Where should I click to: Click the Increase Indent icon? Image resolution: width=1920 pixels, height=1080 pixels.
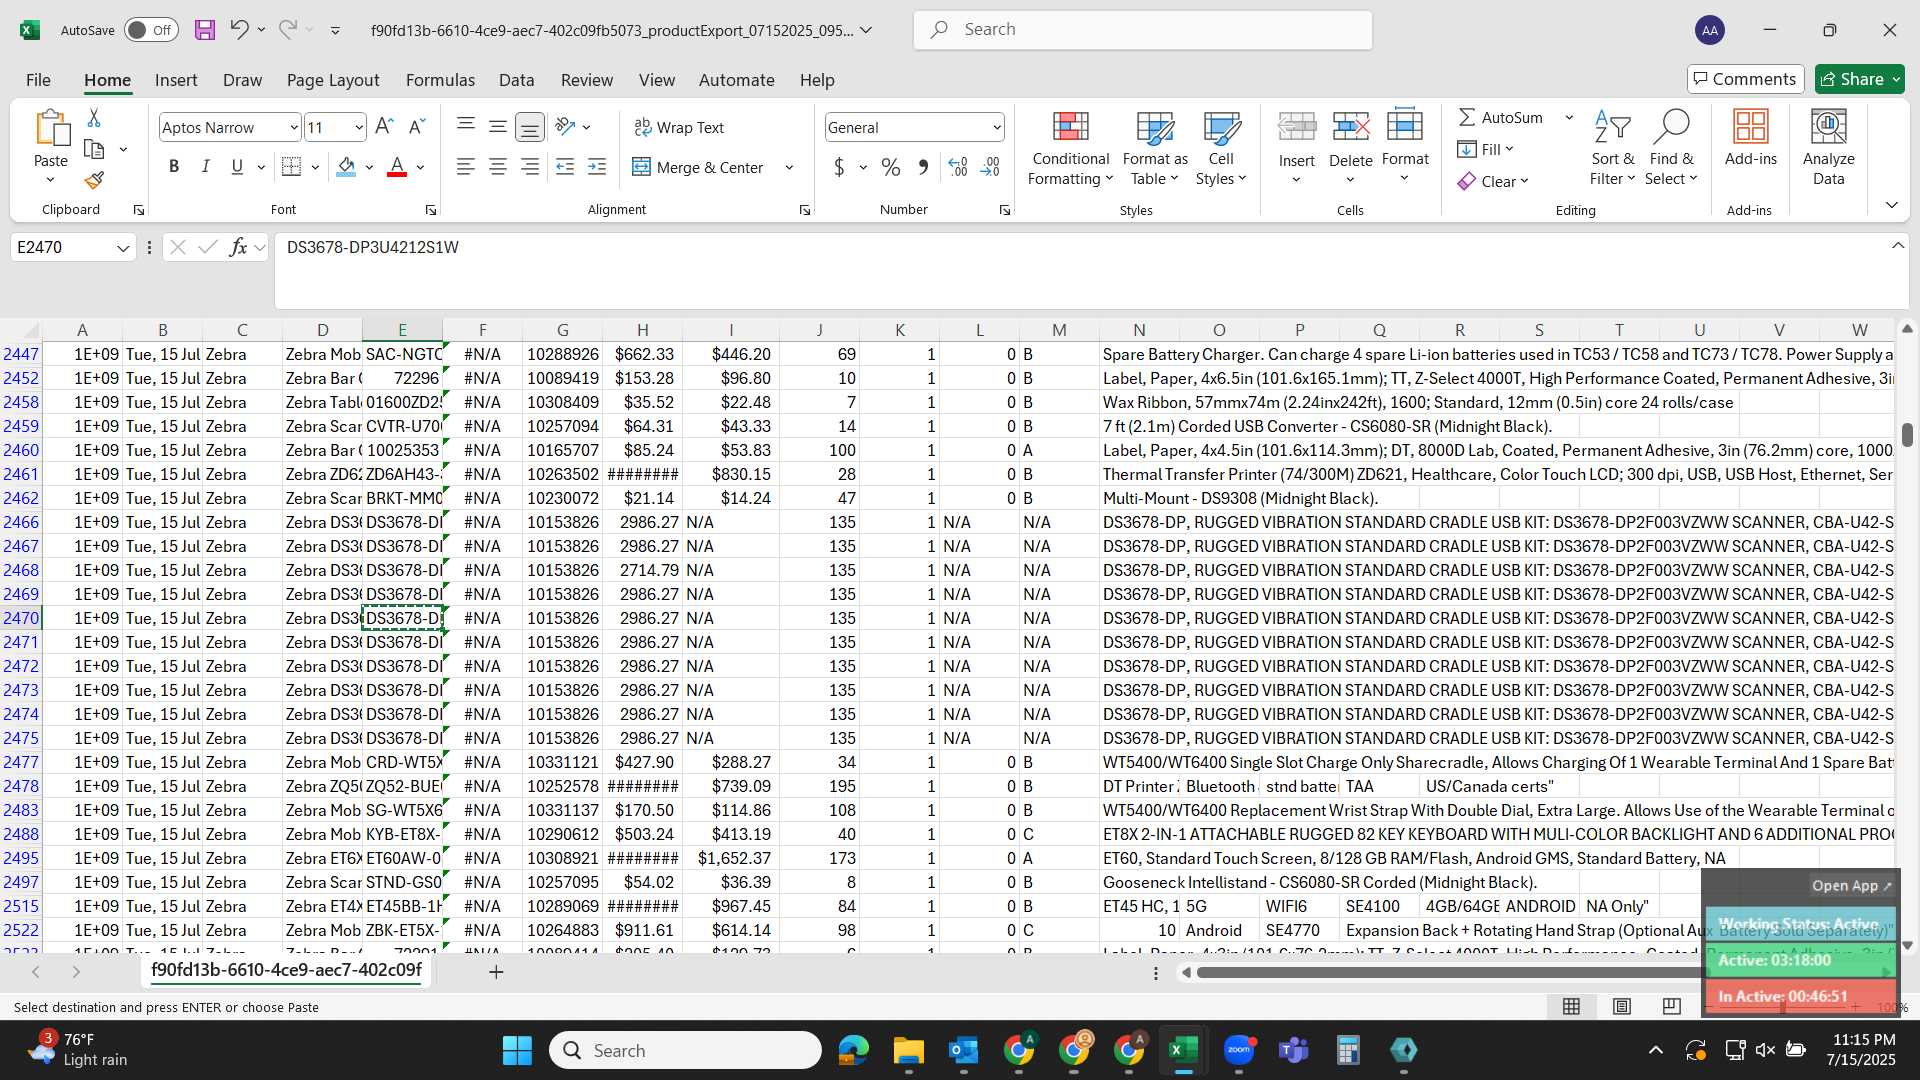597,167
